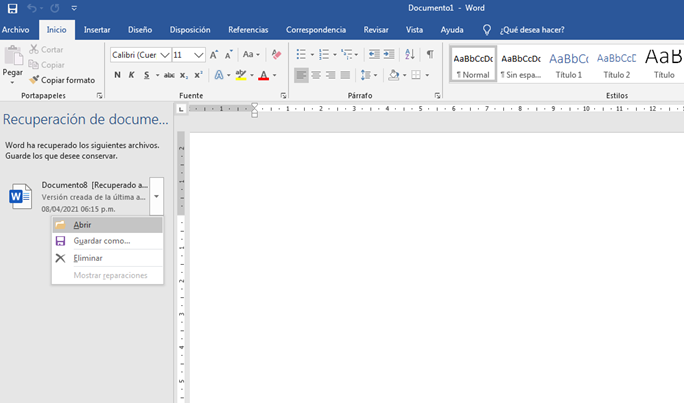Expand the Pegar options arrow
Image resolution: width=684 pixels, height=403 pixels.
tap(13, 82)
